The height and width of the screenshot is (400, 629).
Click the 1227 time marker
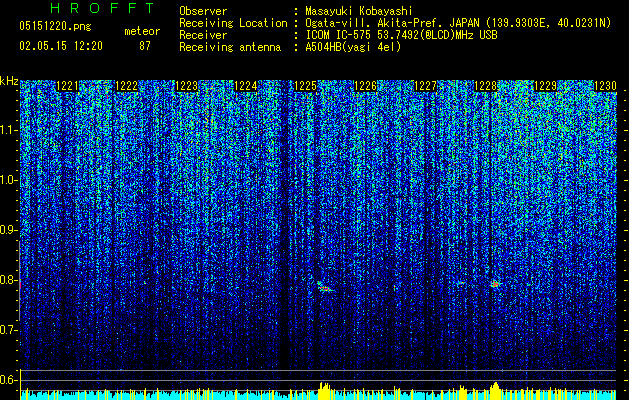(425, 86)
